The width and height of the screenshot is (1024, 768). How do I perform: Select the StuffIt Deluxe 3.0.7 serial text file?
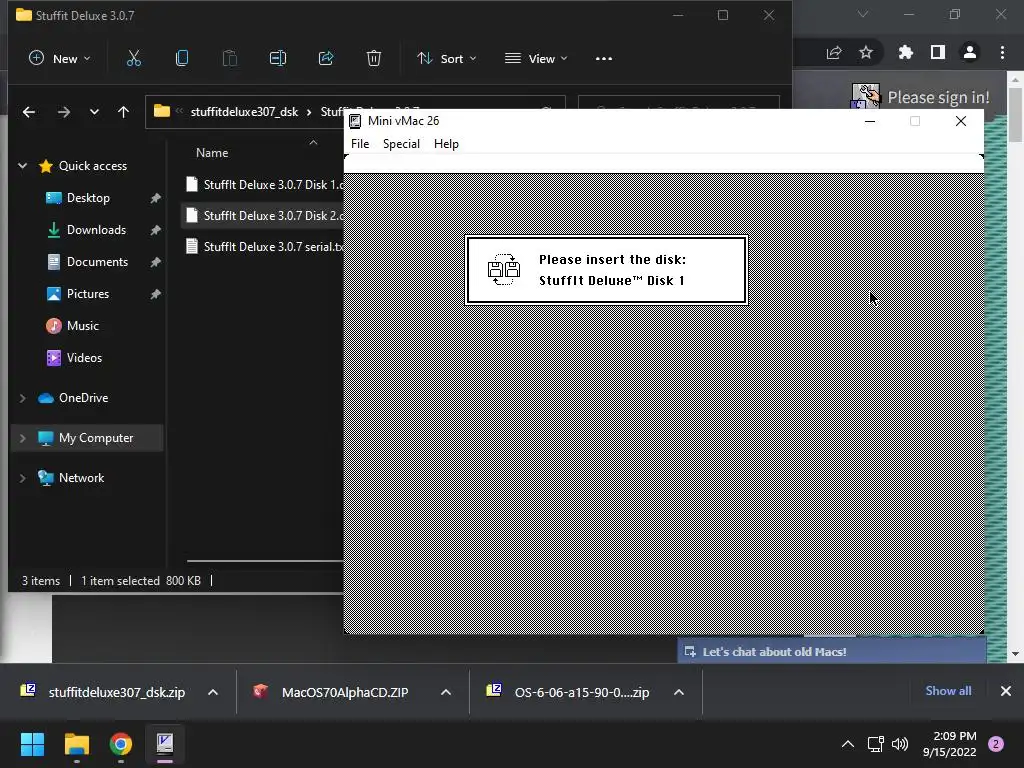(263, 247)
